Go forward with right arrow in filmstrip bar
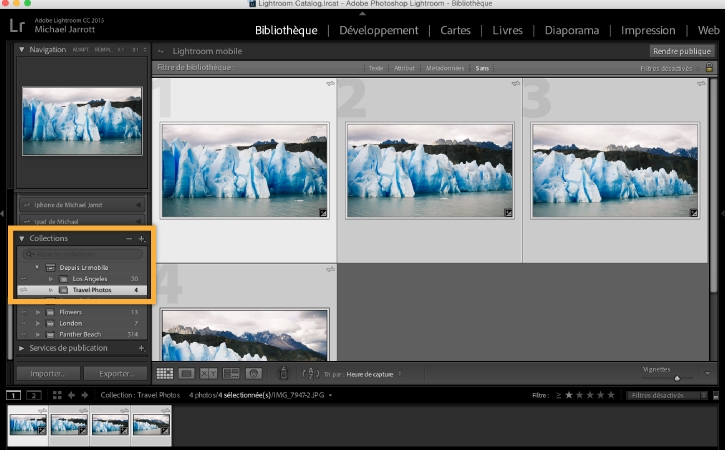Viewport: 725px width, 450px height. [85, 395]
